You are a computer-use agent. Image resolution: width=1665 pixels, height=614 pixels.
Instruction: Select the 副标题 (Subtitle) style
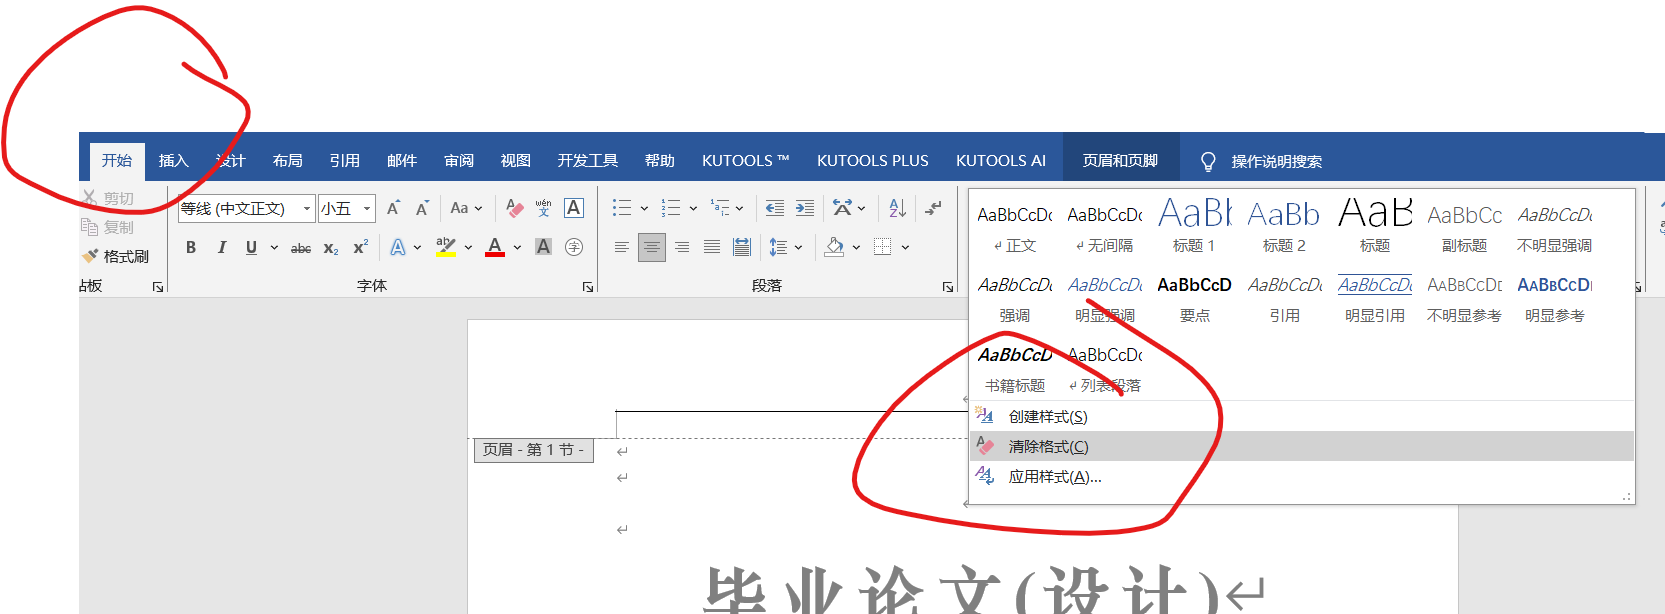[1464, 226]
